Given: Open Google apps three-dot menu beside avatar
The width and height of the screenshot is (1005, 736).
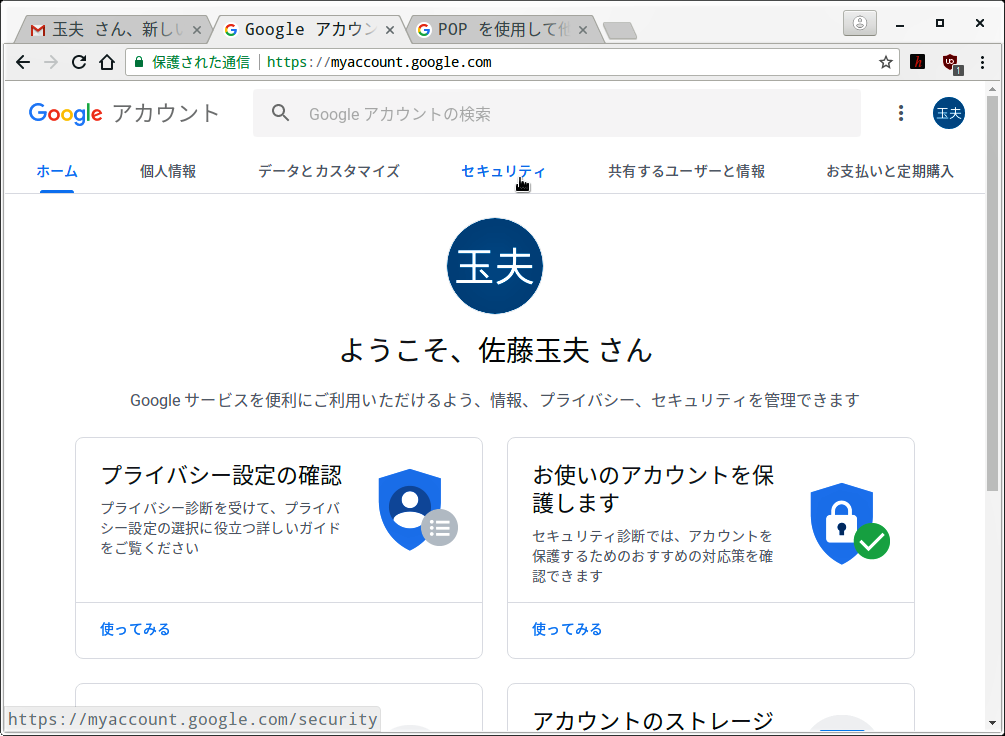Looking at the screenshot, I should tap(901, 113).
